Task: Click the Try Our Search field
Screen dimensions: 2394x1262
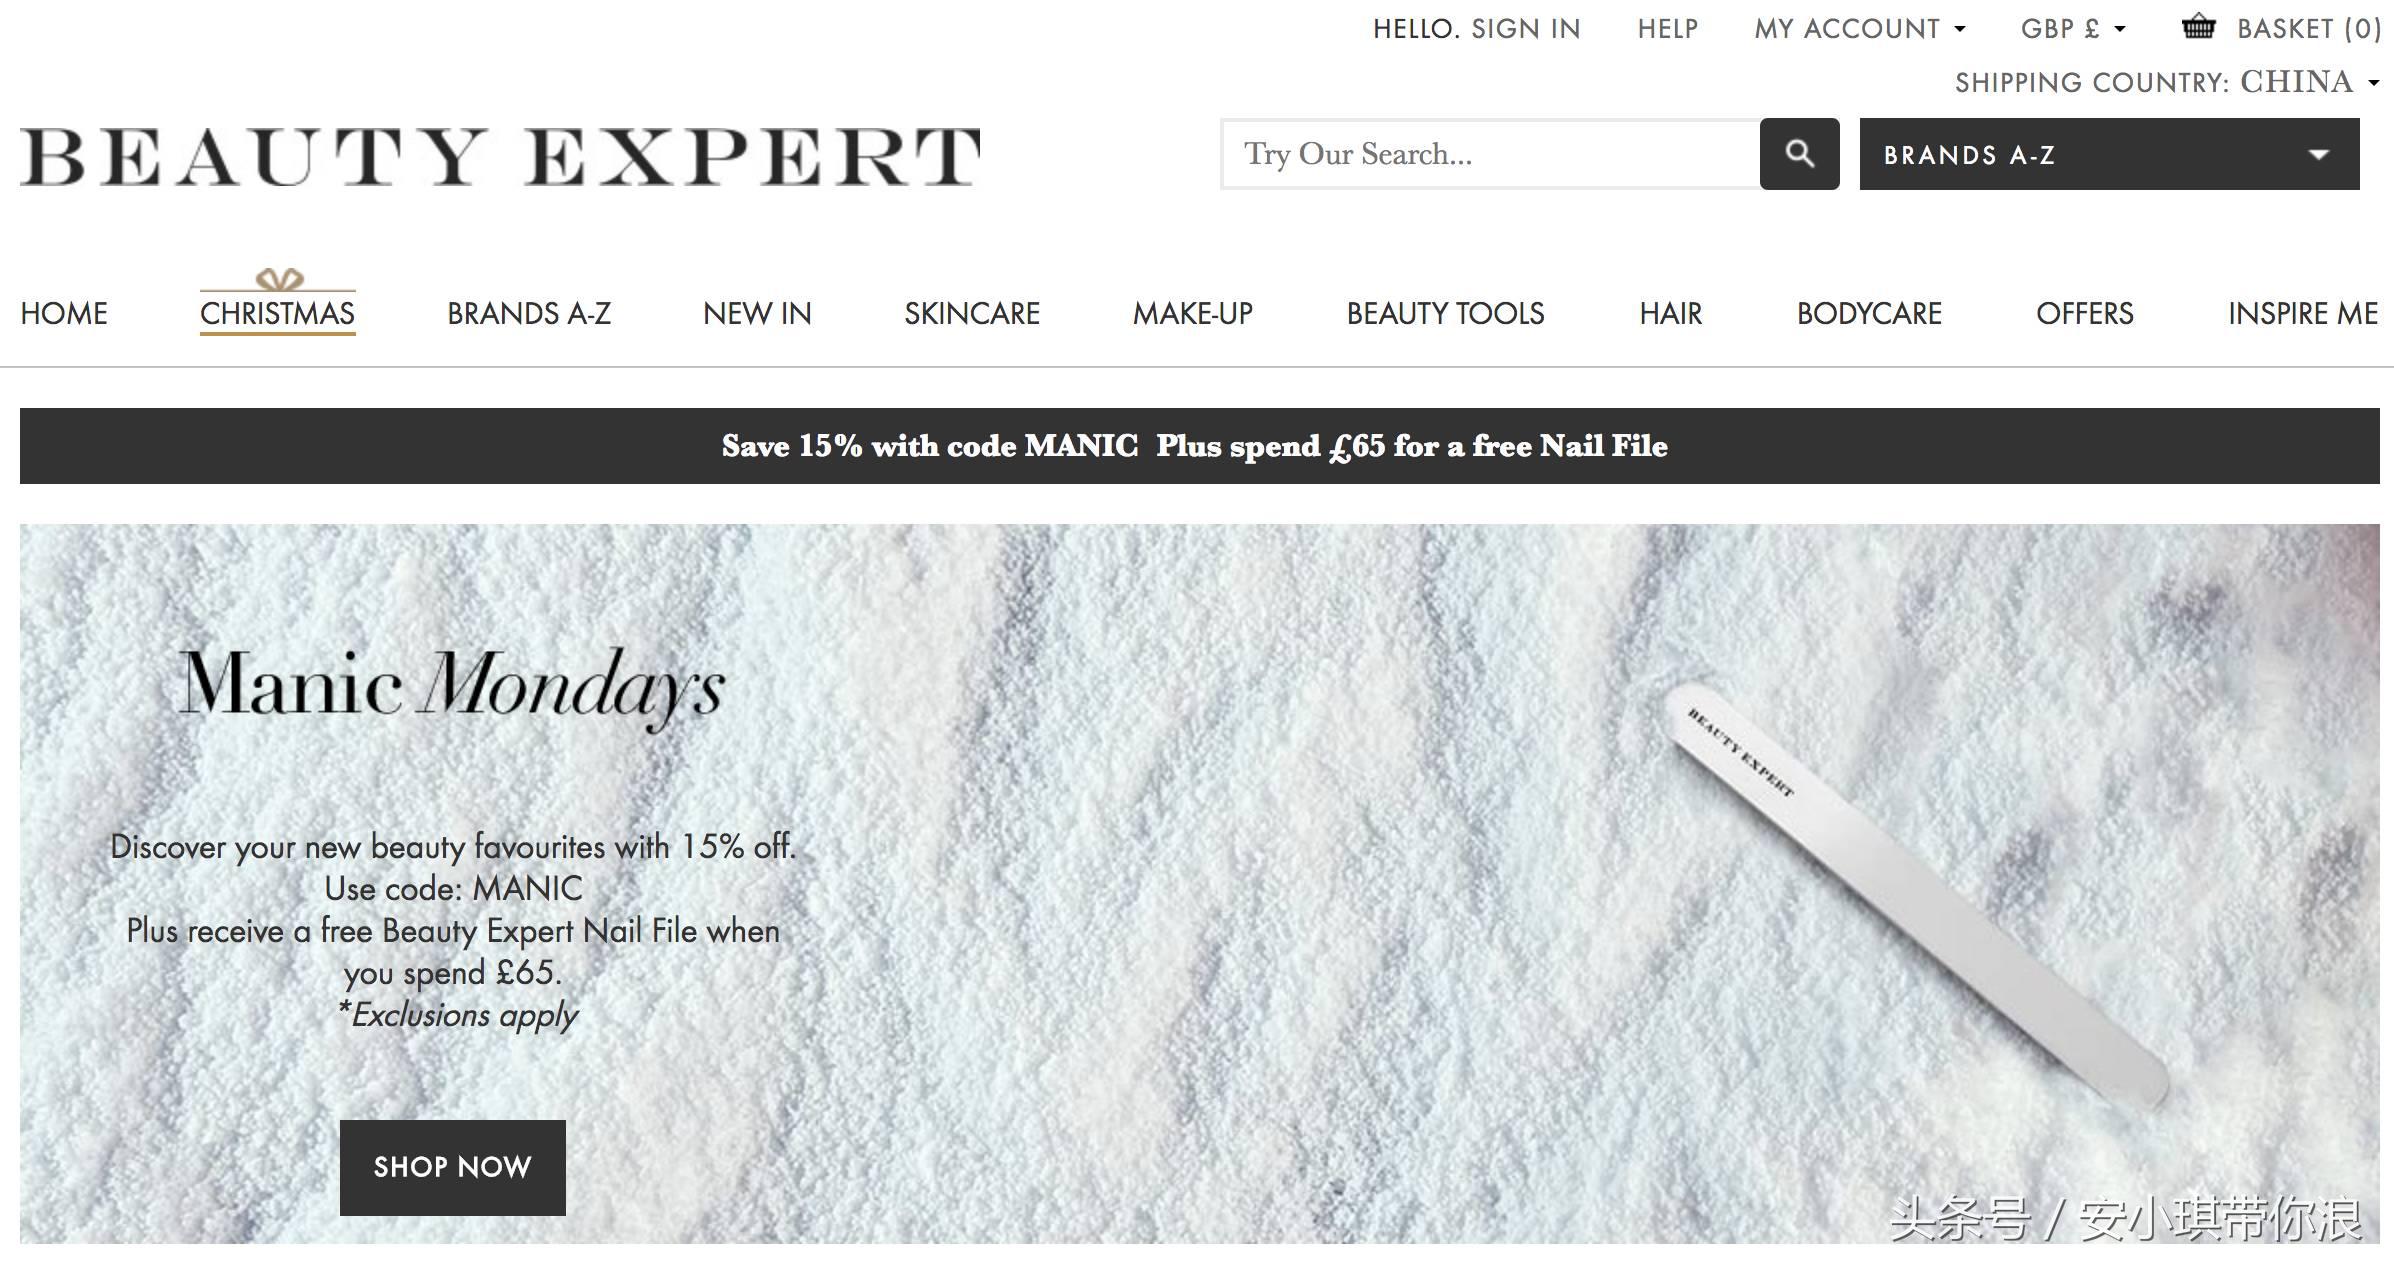Action: click(x=1490, y=154)
